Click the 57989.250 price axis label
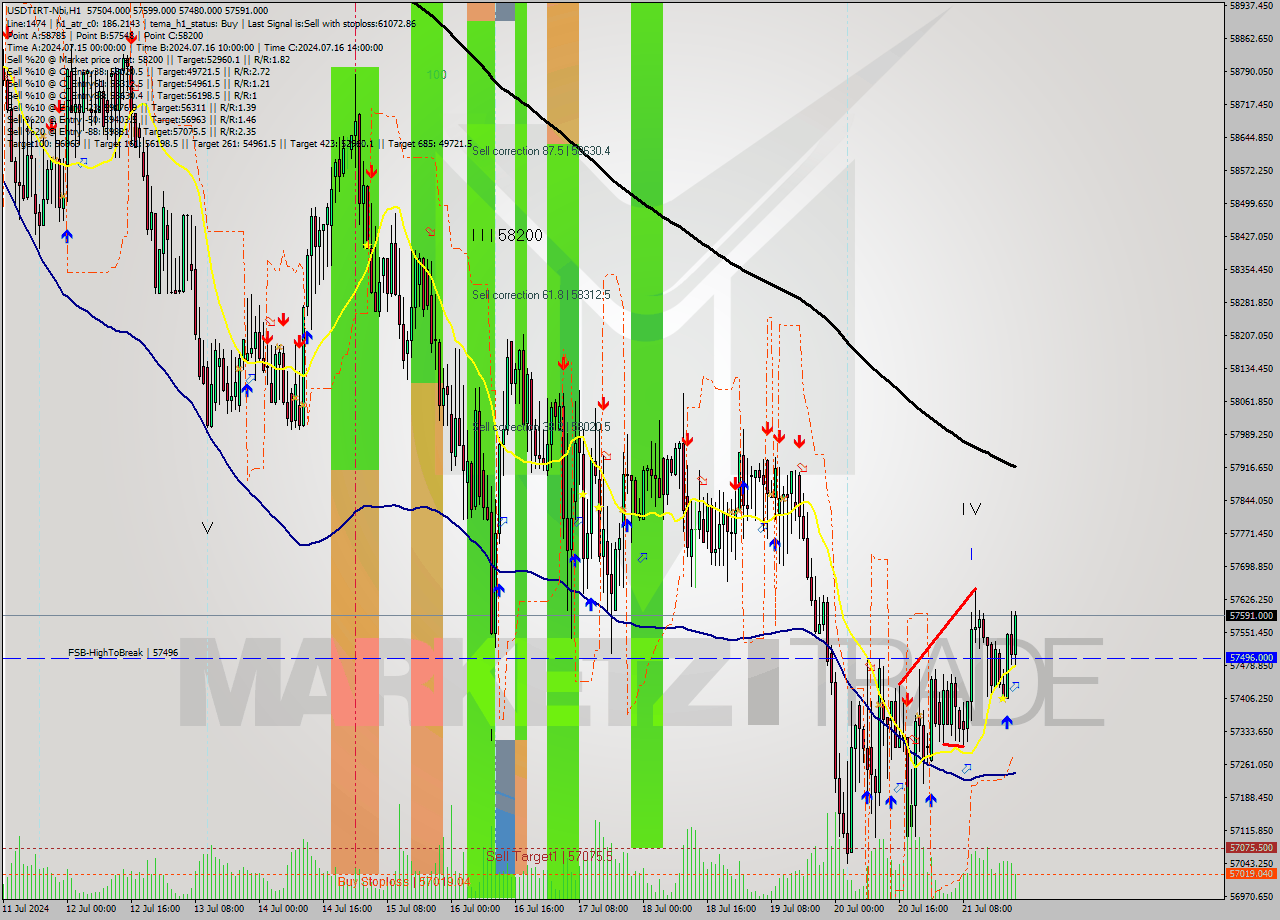 (x=1253, y=434)
